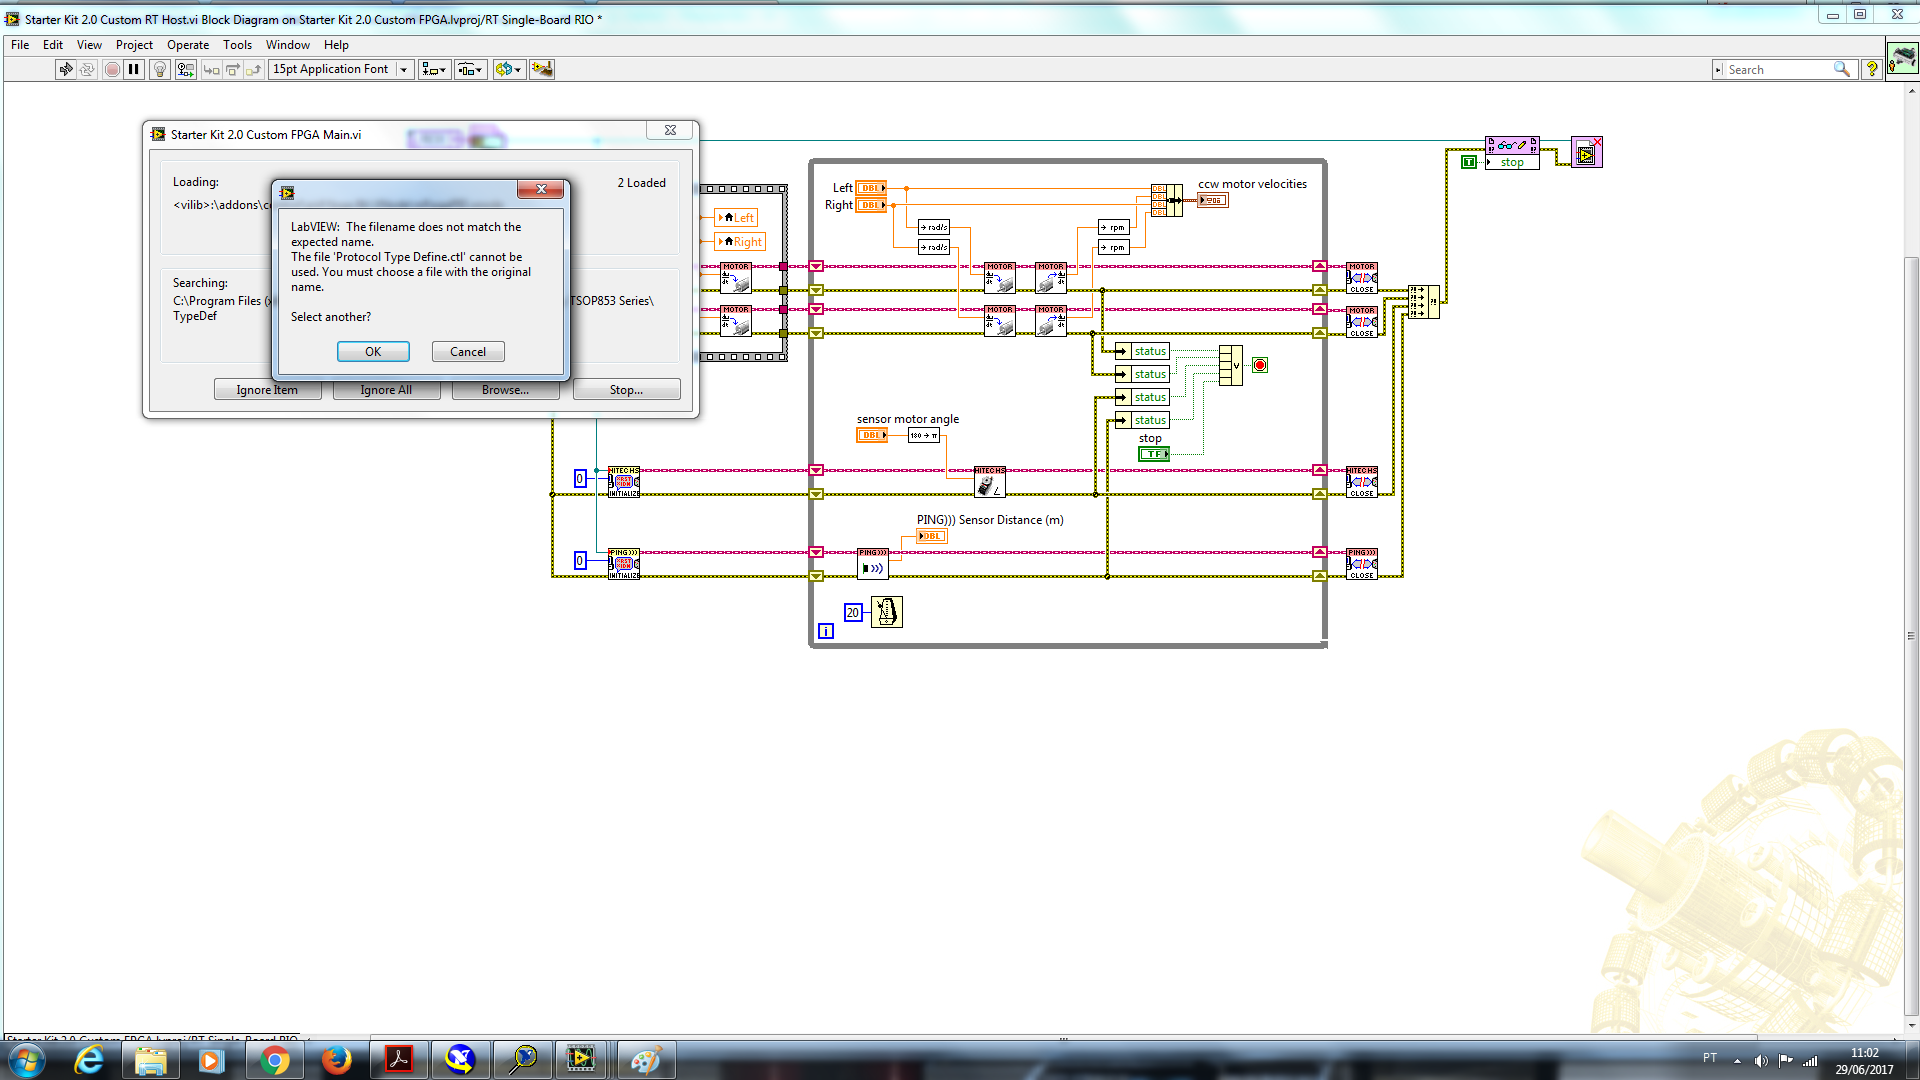Viewport: 1920px width, 1080px height.
Task: Select the Wait metronome timing node
Action: (887, 612)
